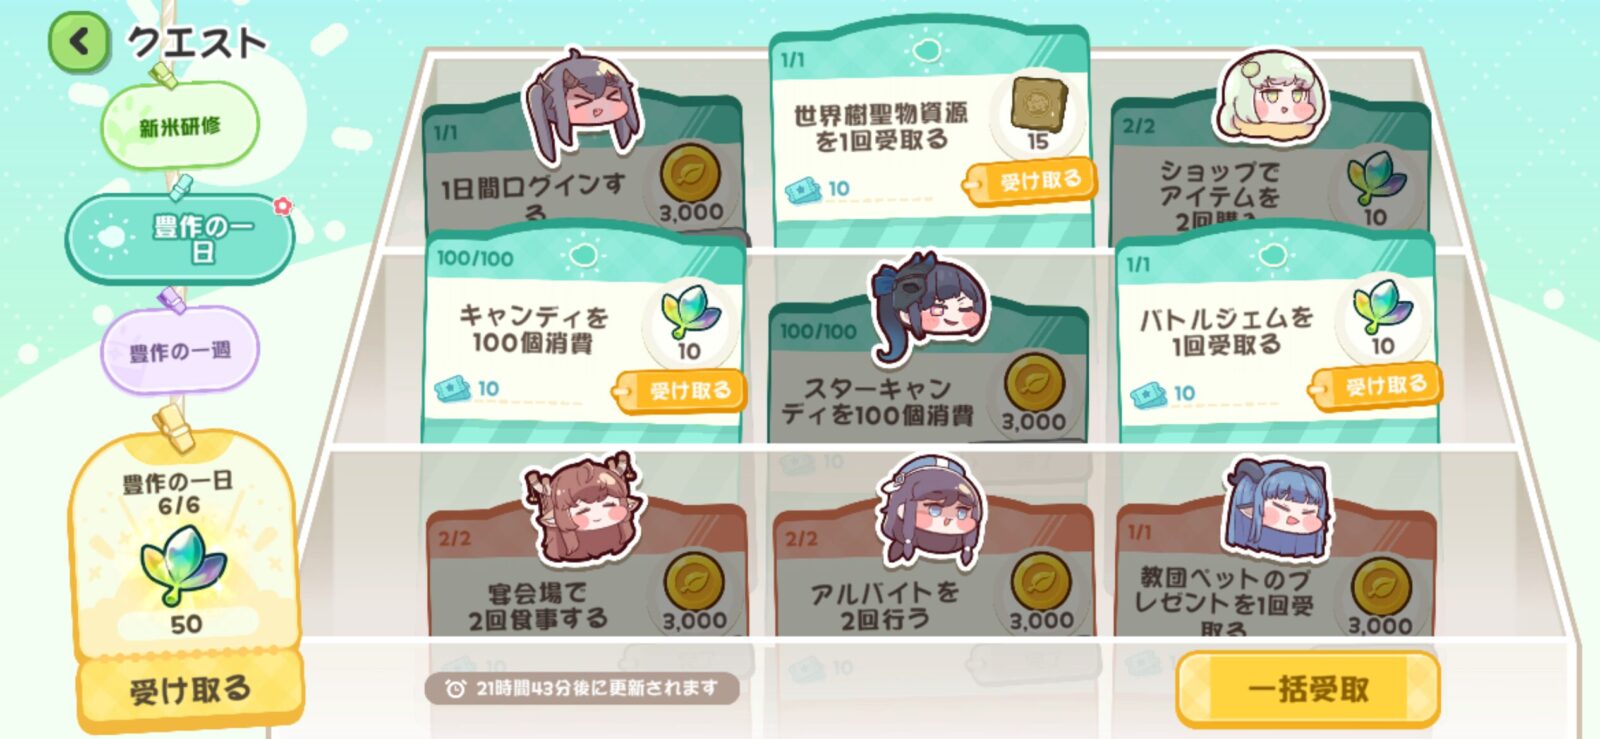1600x739 pixels.
Task: Tap the gold coin on the スターキャンディ card
Action: (1033, 381)
